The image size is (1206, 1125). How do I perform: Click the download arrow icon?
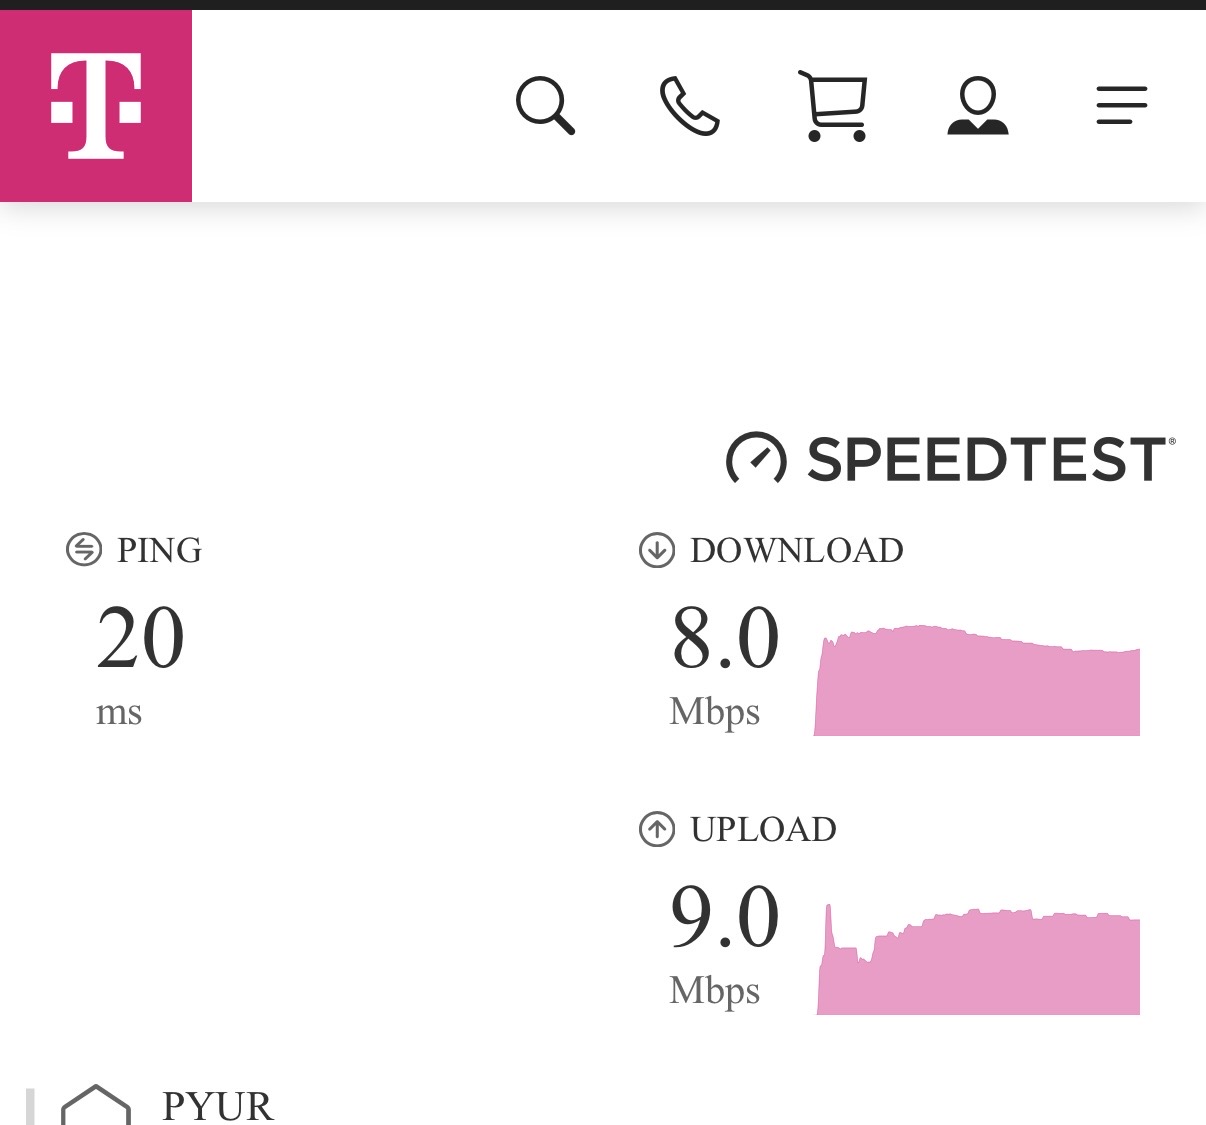pos(657,550)
